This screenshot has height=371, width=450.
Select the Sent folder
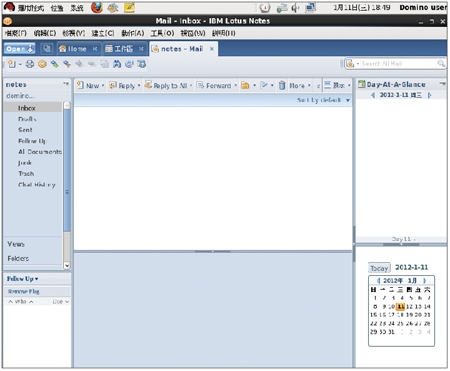[x=25, y=130]
